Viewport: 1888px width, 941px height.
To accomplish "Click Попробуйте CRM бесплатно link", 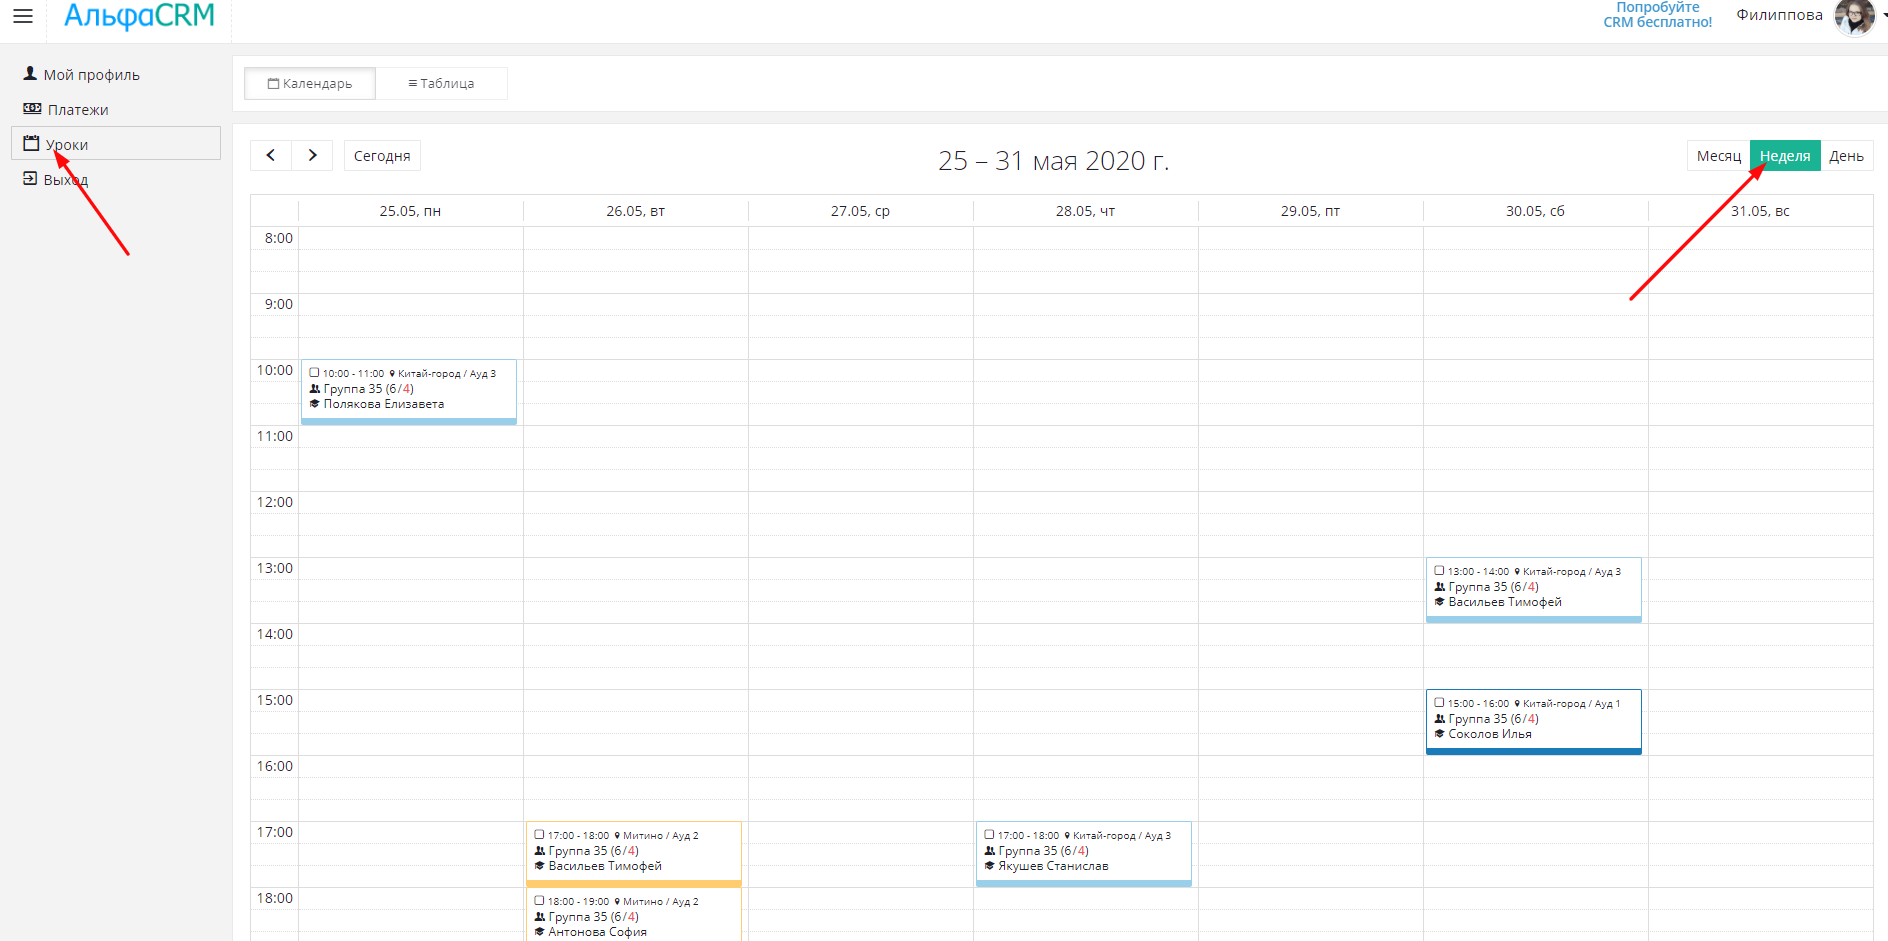I will (x=1657, y=15).
